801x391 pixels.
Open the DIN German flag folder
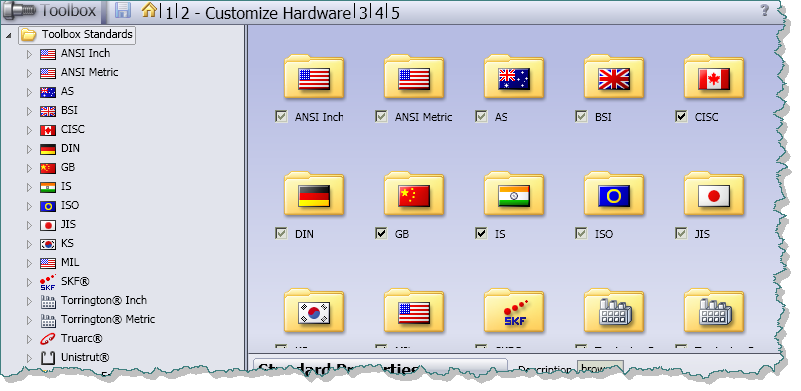pos(314,194)
